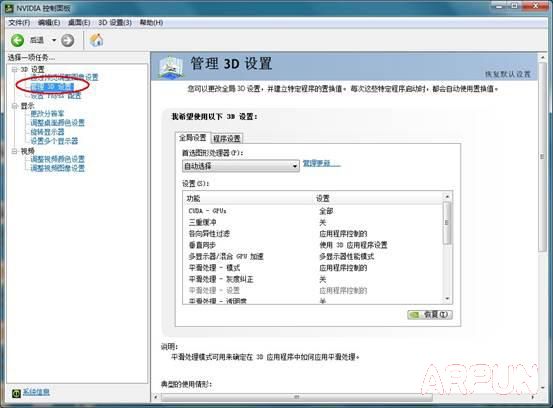Open the back history dropdown arrow
The image size is (553, 408).
(54, 40)
